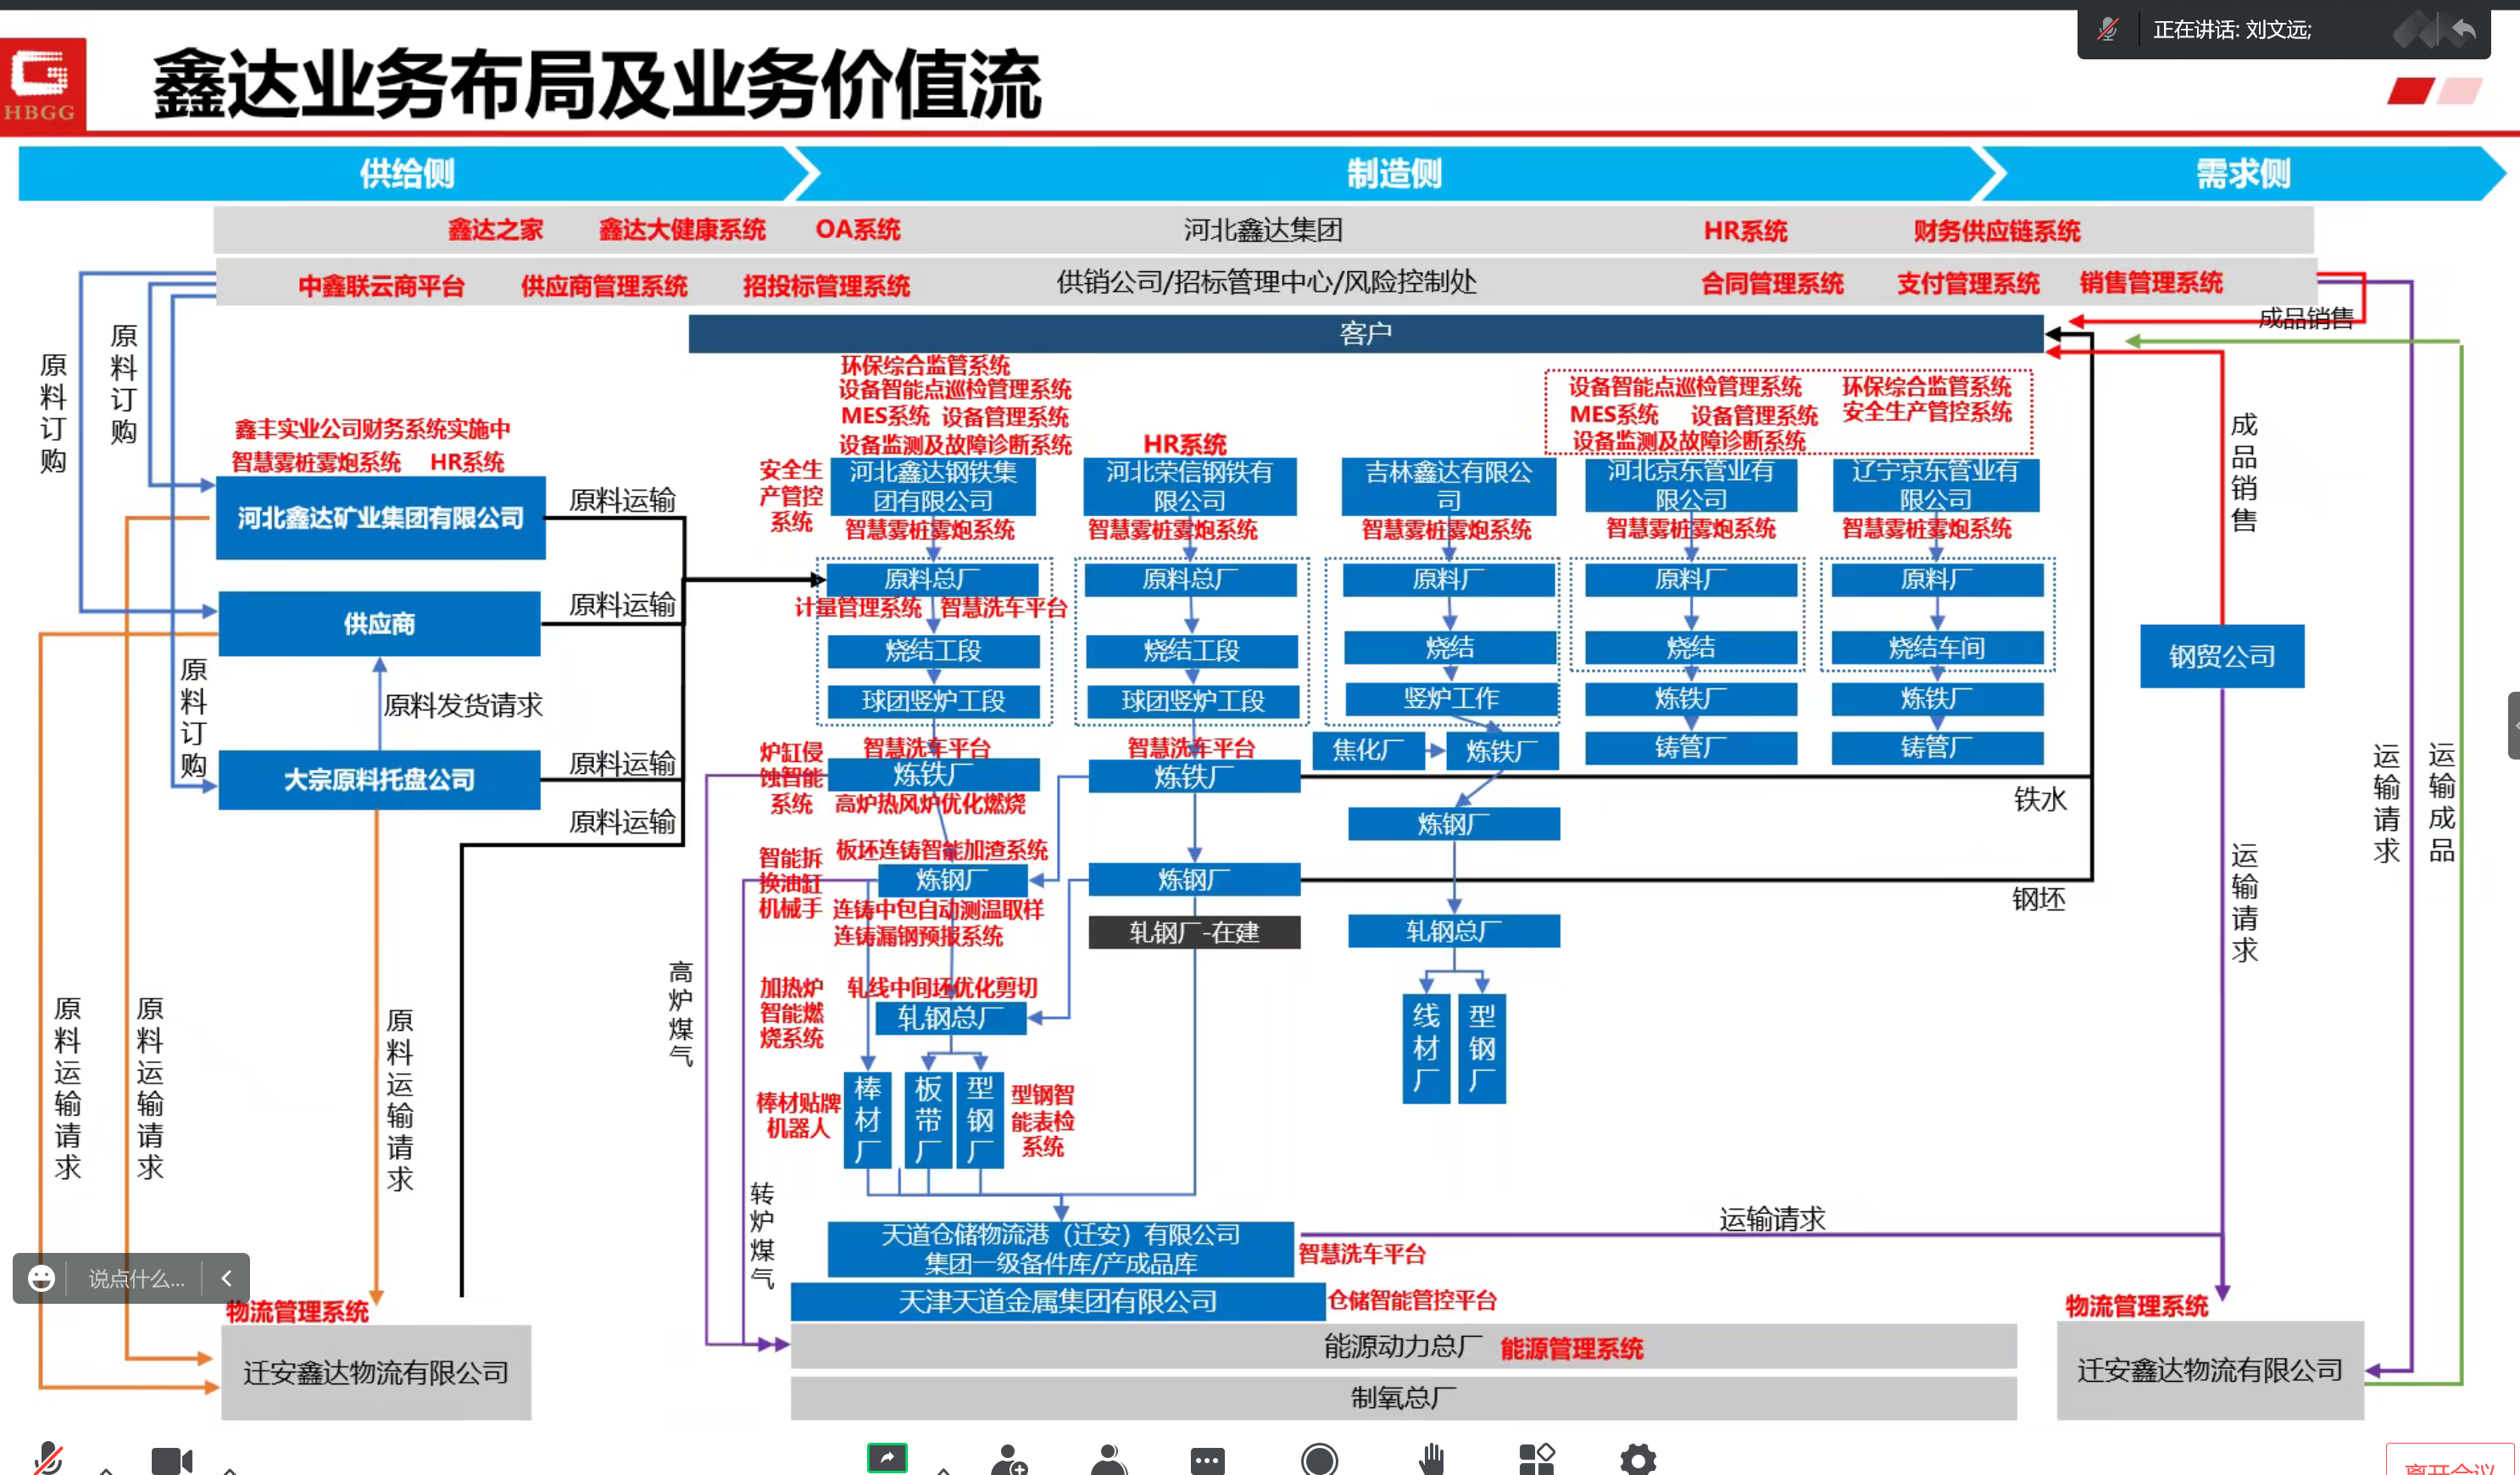Image resolution: width=2520 pixels, height=1475 pixels.
Task: Click the '辽宁京东管业有限公司' box
Action: [1935, 485]
